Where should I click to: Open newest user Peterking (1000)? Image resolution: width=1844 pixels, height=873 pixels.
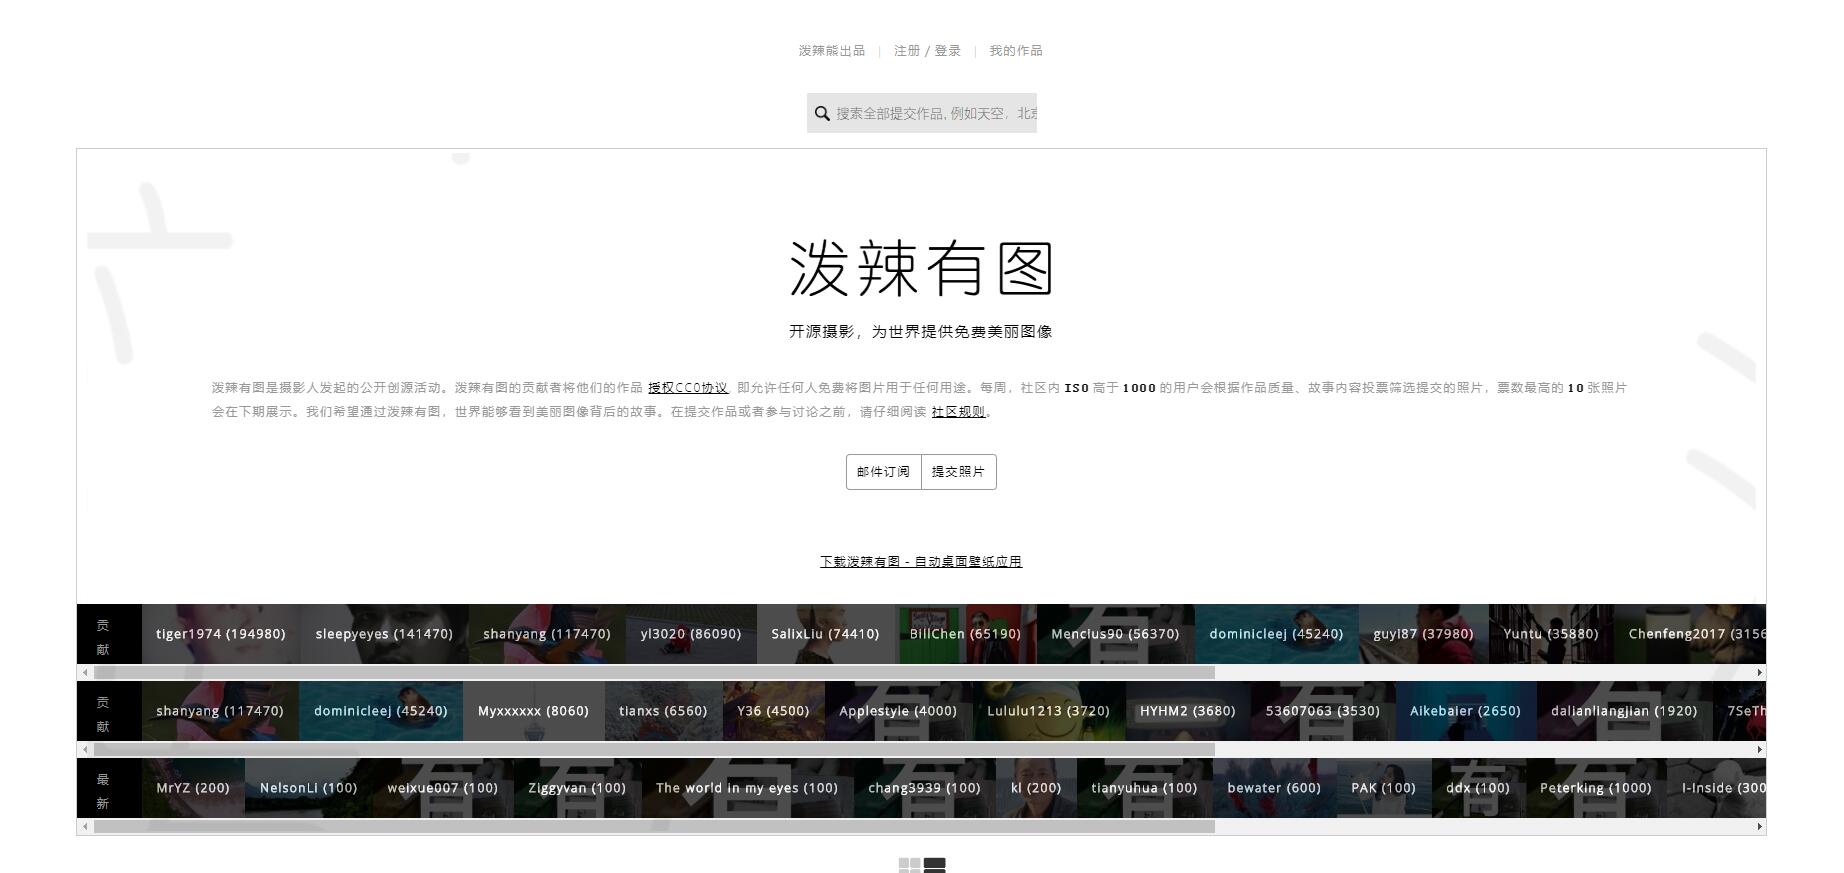1596,788
